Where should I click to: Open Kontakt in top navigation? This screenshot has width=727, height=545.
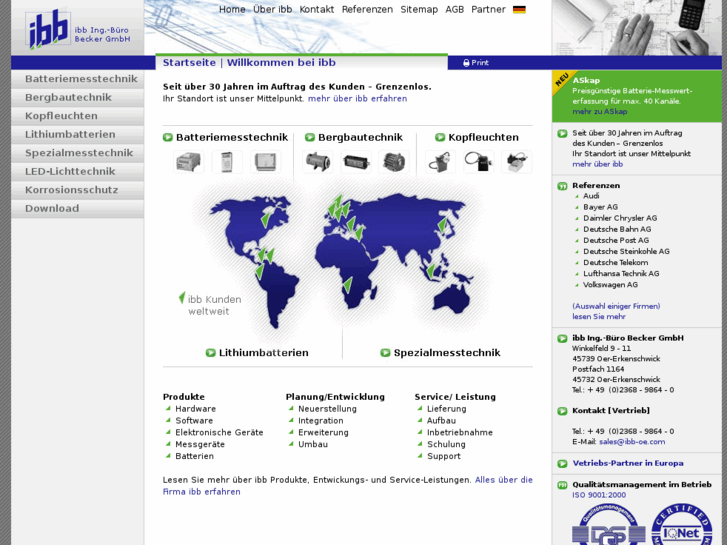coord(317,9)
